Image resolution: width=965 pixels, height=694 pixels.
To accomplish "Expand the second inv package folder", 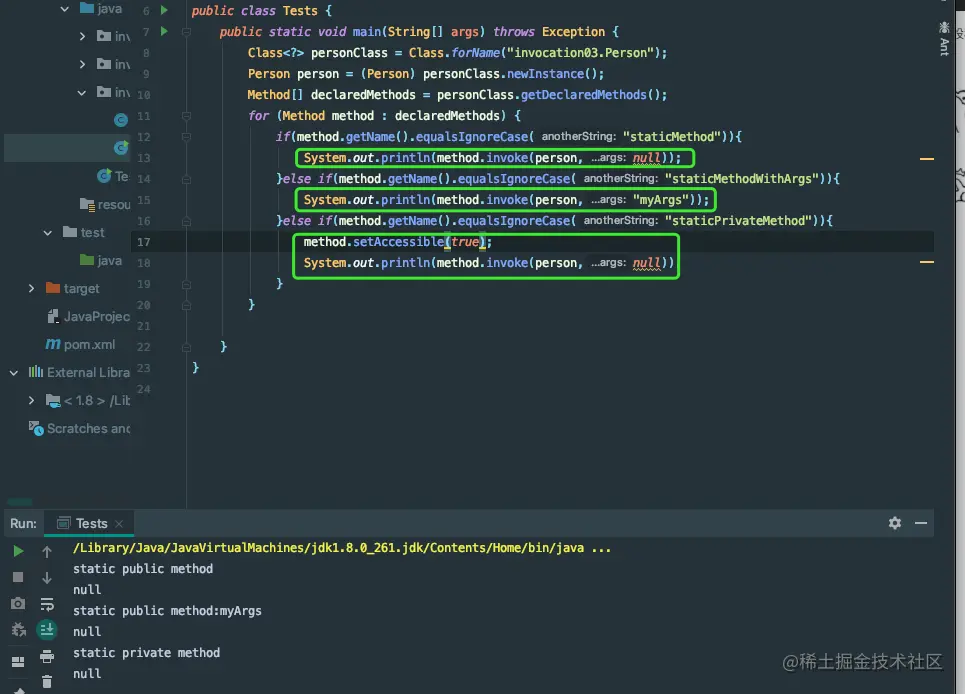I will click(82, 64).
